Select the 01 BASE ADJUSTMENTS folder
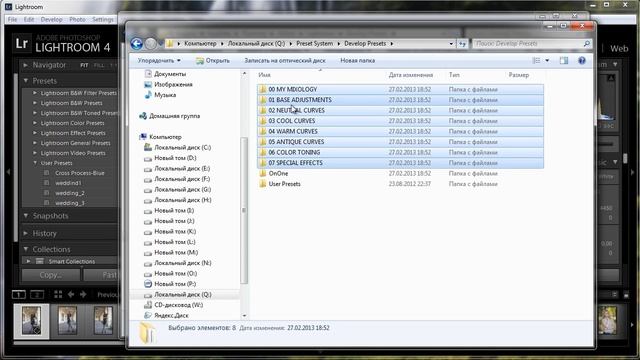 400,100
